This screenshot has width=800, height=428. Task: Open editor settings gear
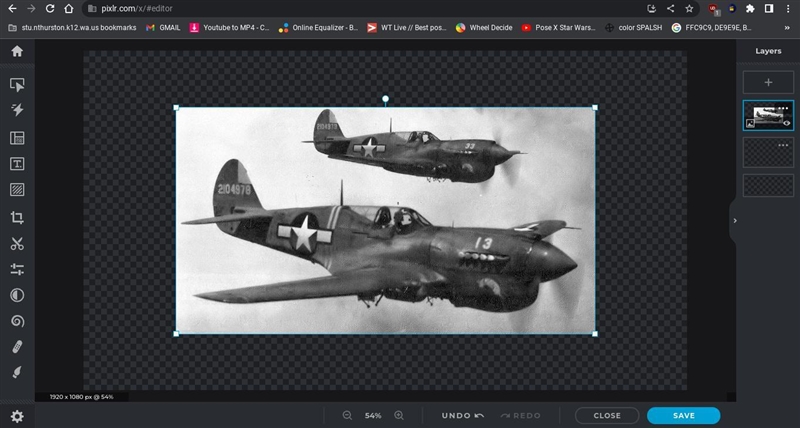(x=17, y=416)
